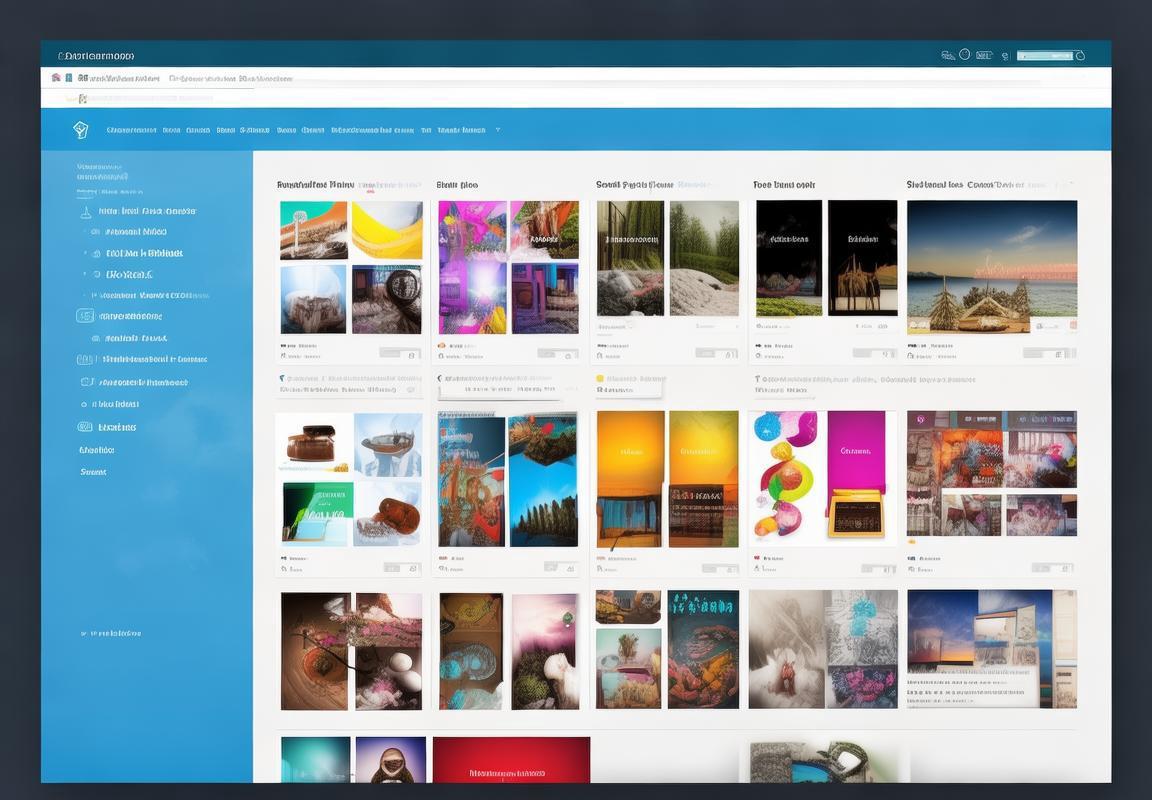Viewport: 1152px width, 800px height.
Task: Select the flask icon in the blue sidebar
Action: (85, 212)
